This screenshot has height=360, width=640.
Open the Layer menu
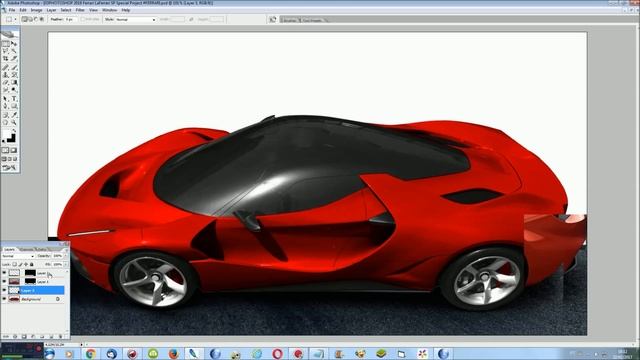coord(51,10)
